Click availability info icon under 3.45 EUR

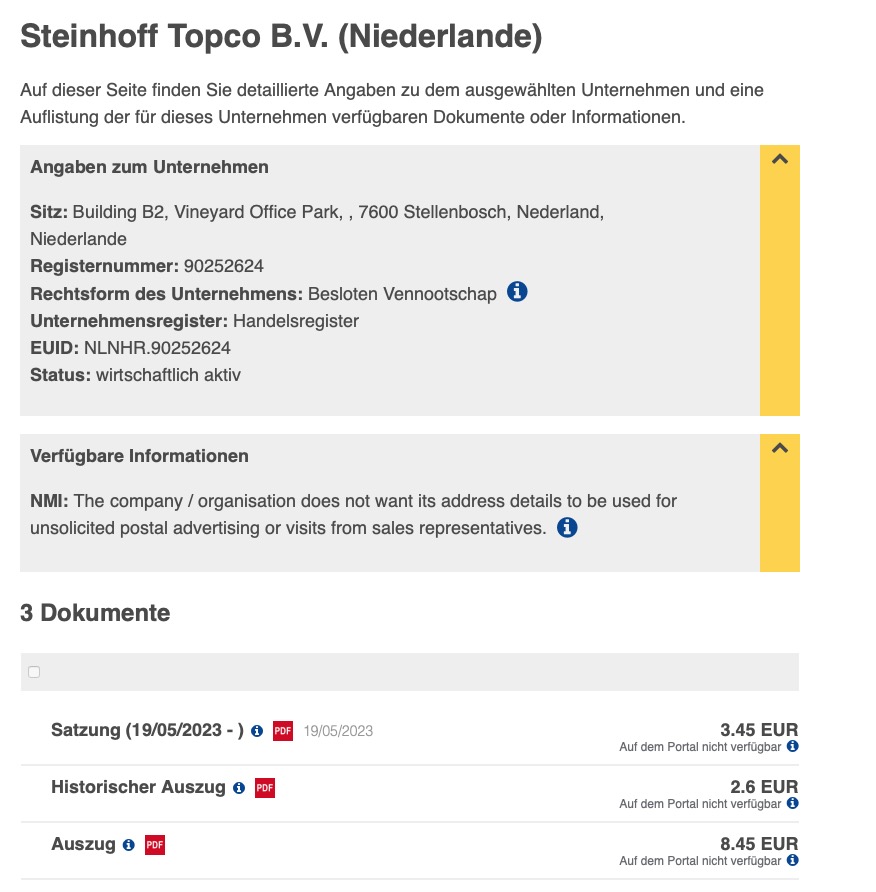click(x=792, y=746)
